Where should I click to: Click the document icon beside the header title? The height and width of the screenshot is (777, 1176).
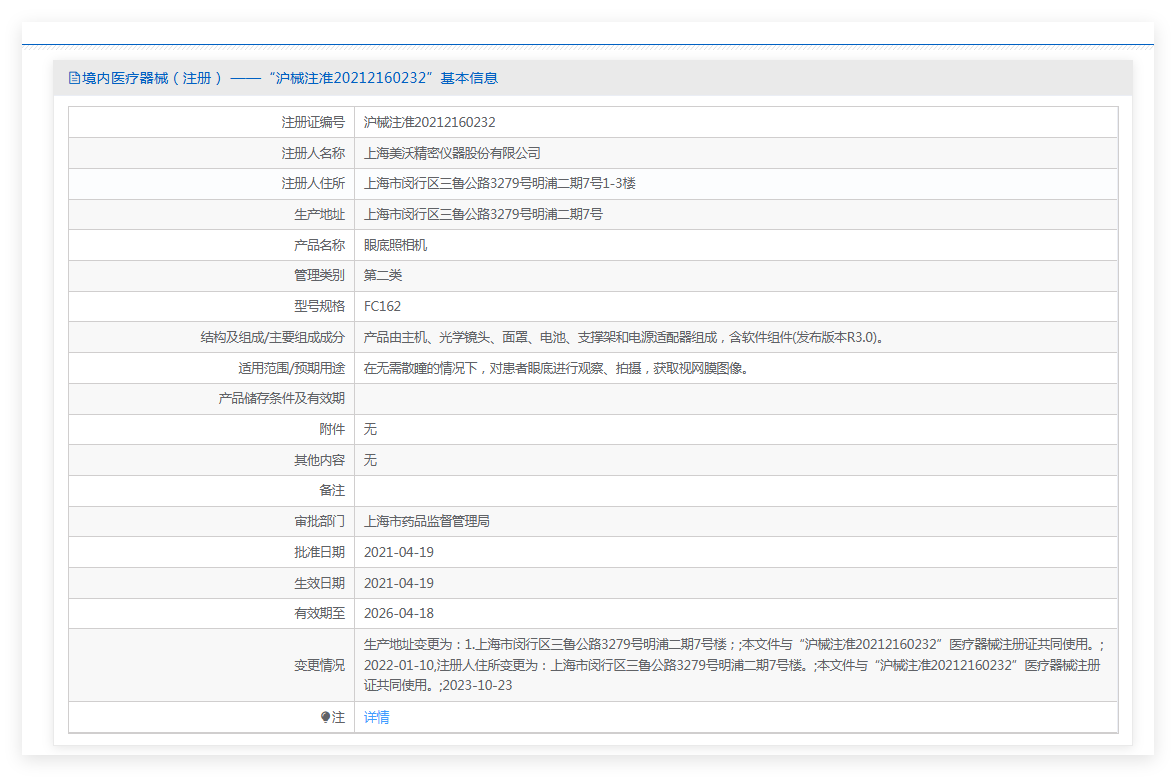[x=74, y=78]
